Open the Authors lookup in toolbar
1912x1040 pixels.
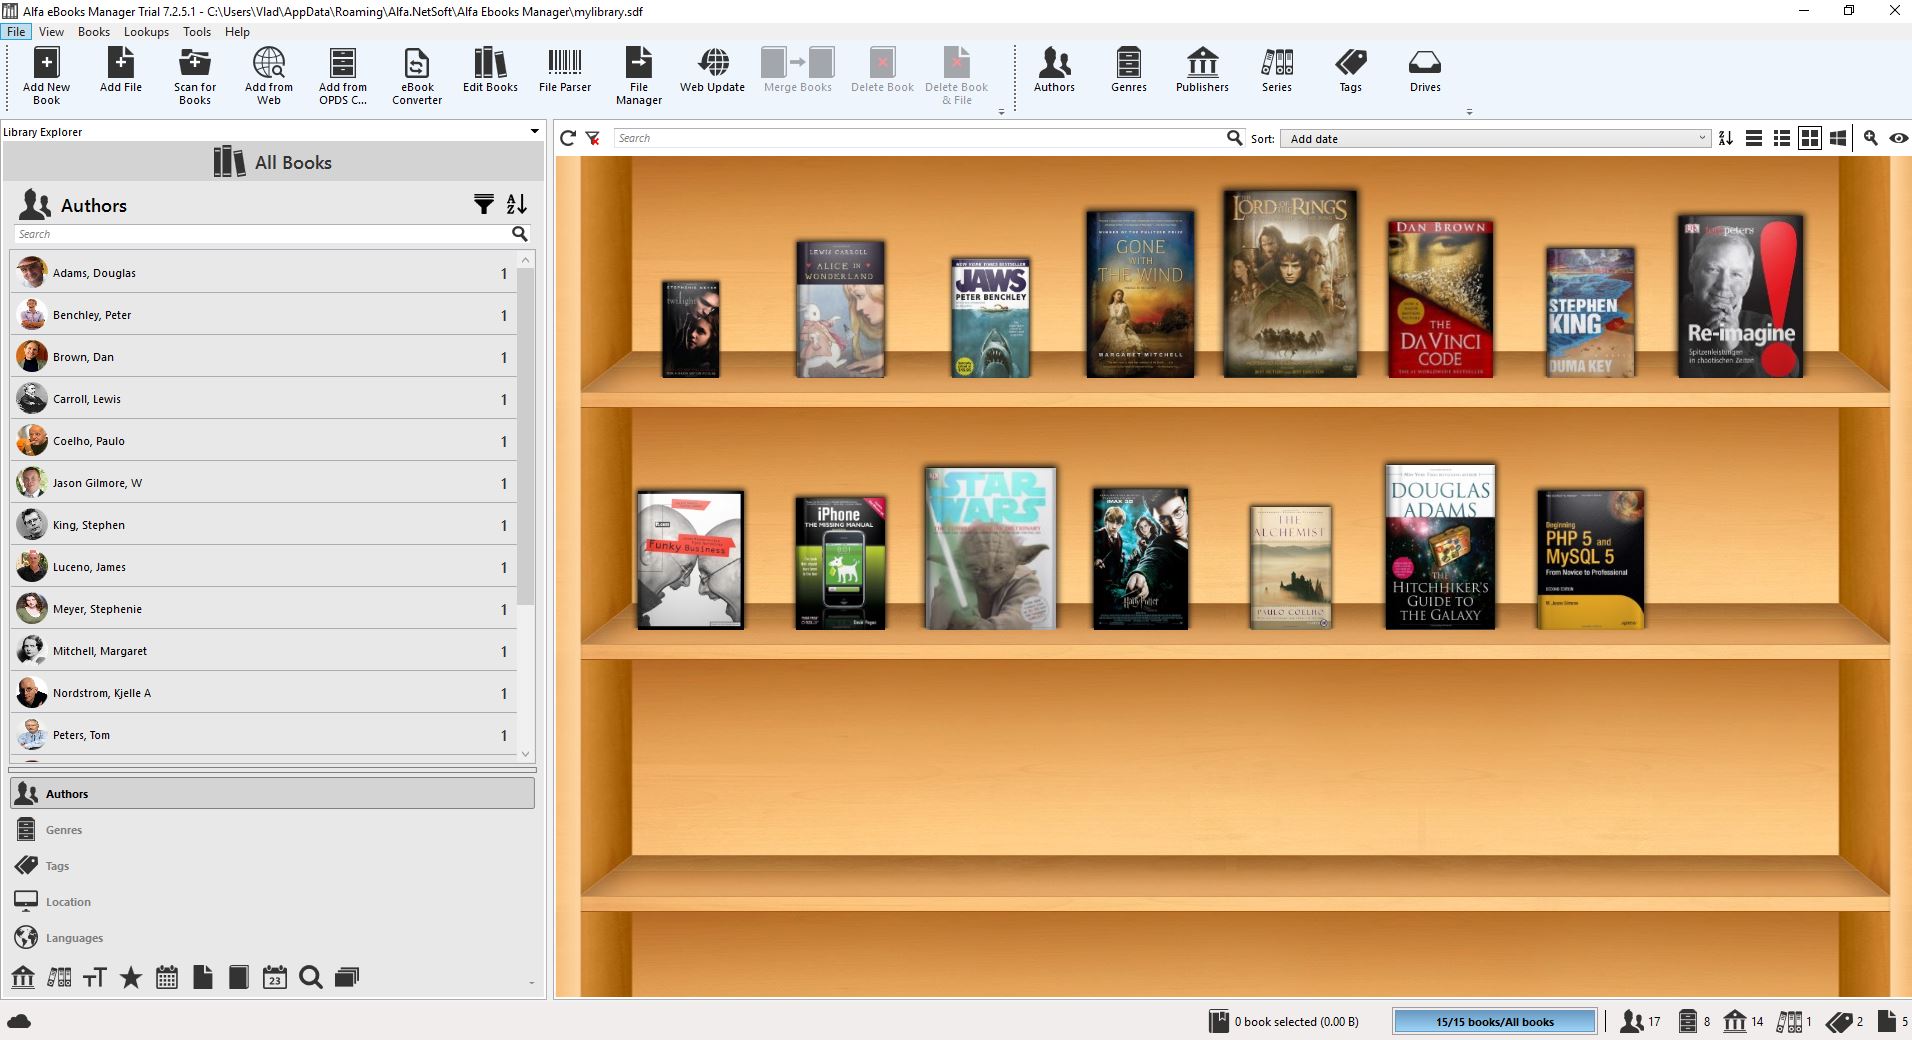tap(1054, 70)
